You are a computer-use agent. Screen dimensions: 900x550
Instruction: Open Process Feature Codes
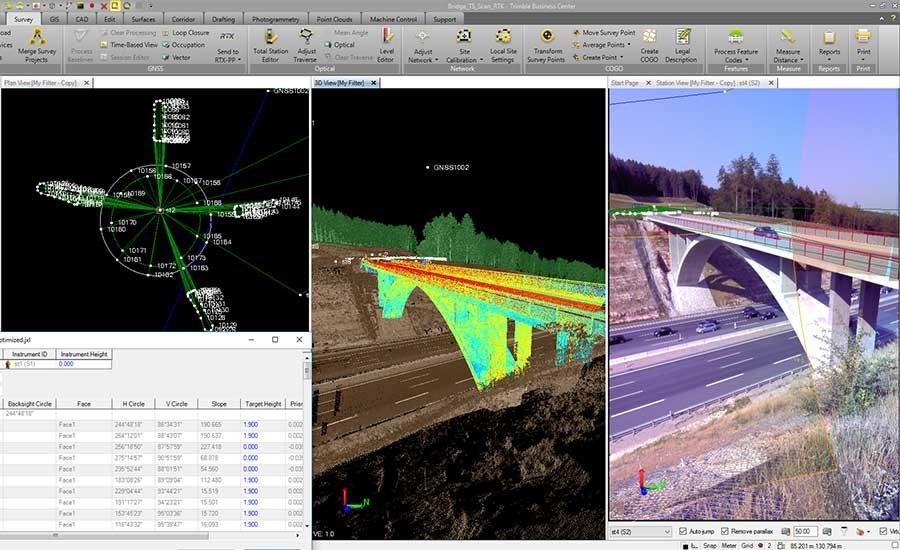[736, 46]
